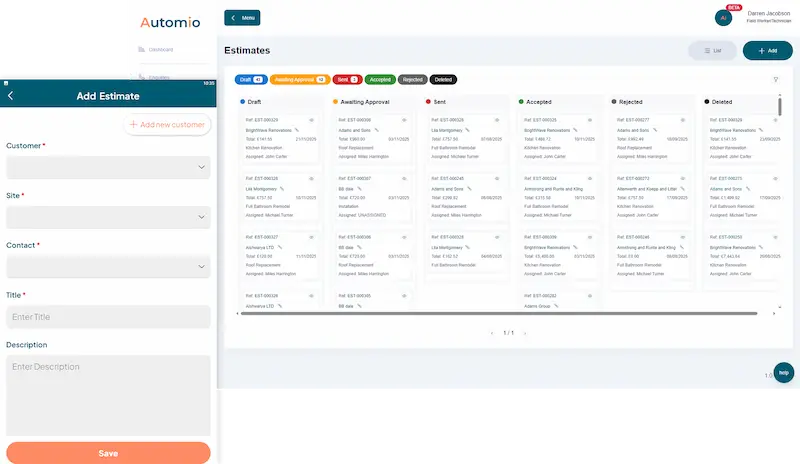The image size is (800, 464).
Task: View Rejected card EST-000277 with eye icon
Action: click(683, 120)
